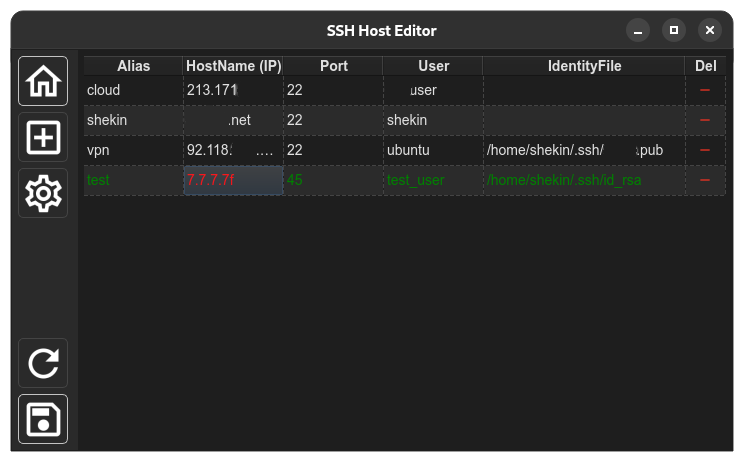The width and height of the screenshot is (744, 462).
Task: Open the Home view in sidebar
Action: (43, 81)
